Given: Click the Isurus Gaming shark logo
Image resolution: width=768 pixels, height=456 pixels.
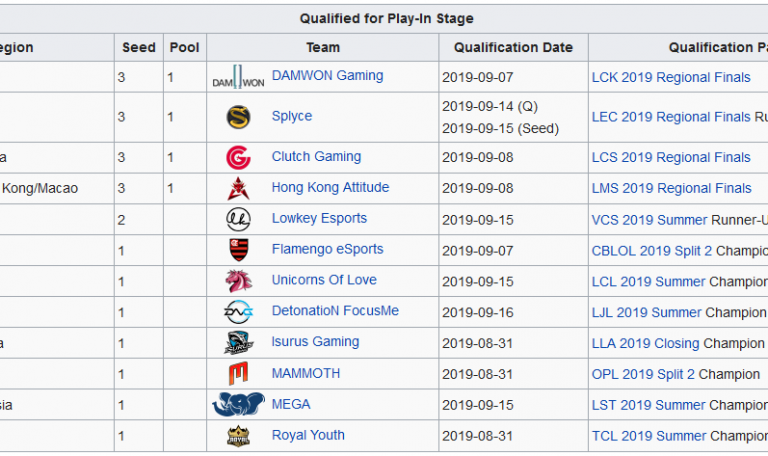Looking at the screenshot, I should pos(238,343).
